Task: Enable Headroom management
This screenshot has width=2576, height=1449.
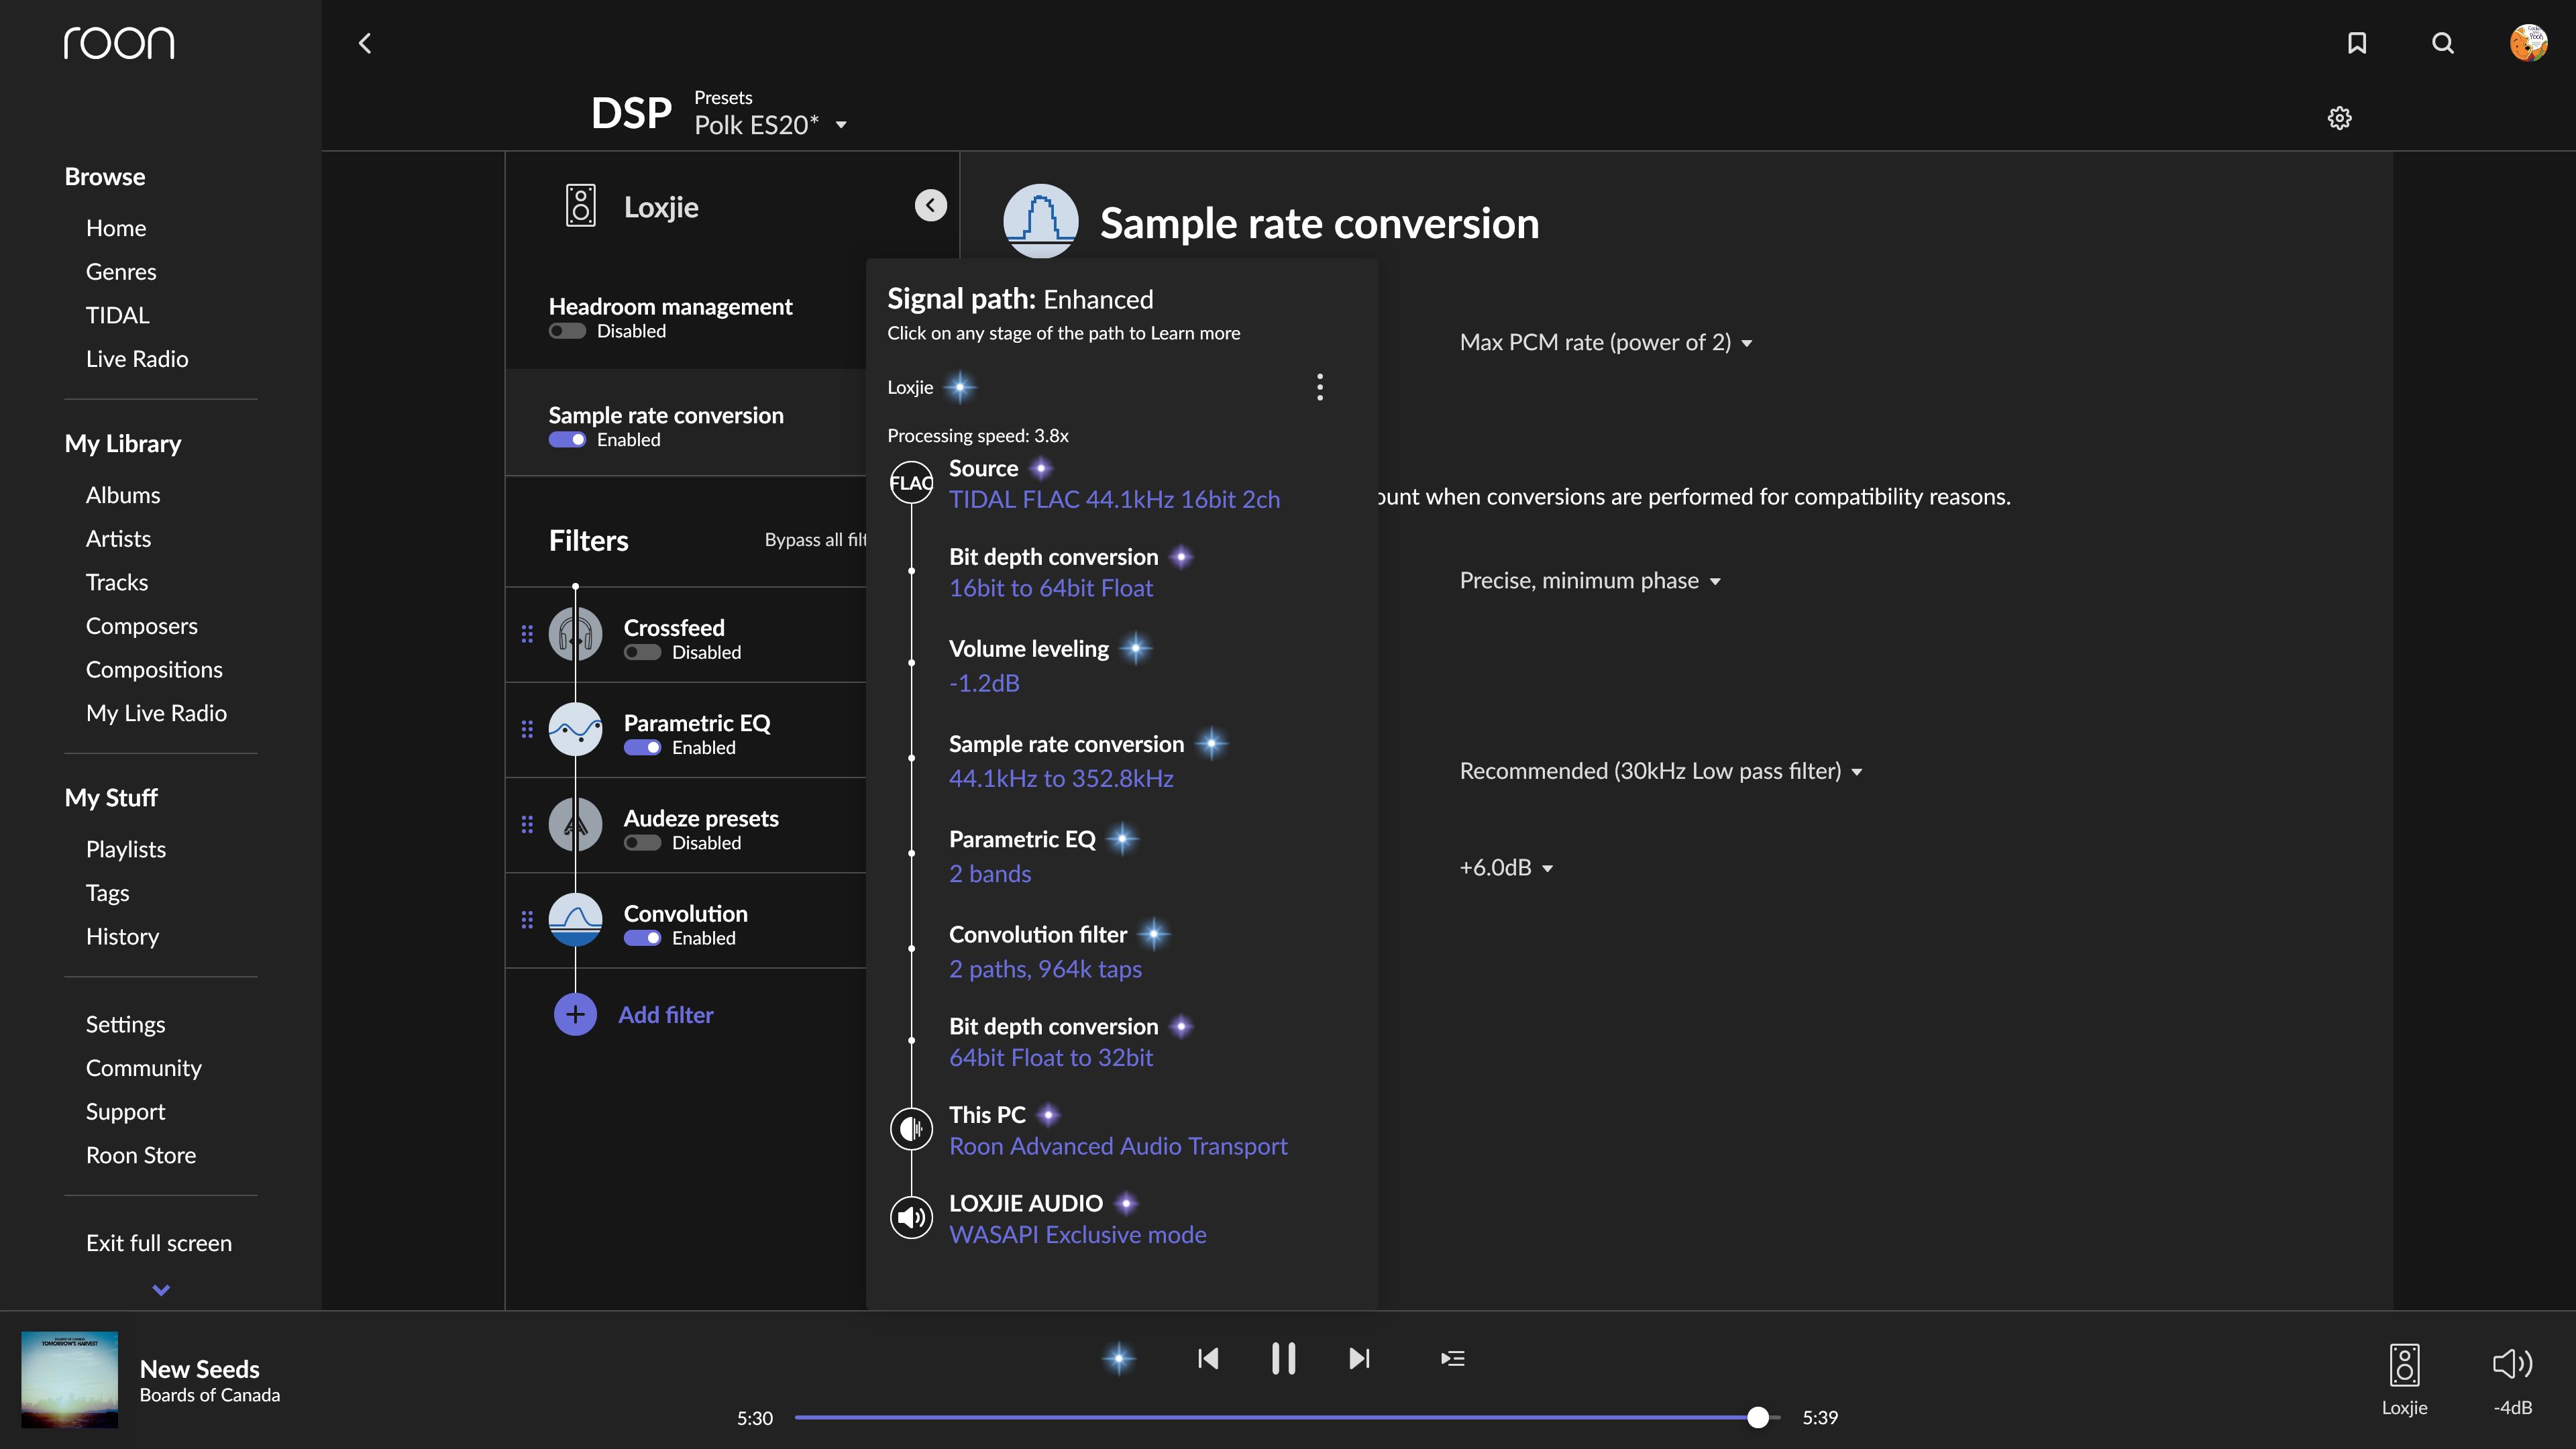Action: [x=566, y=331]
